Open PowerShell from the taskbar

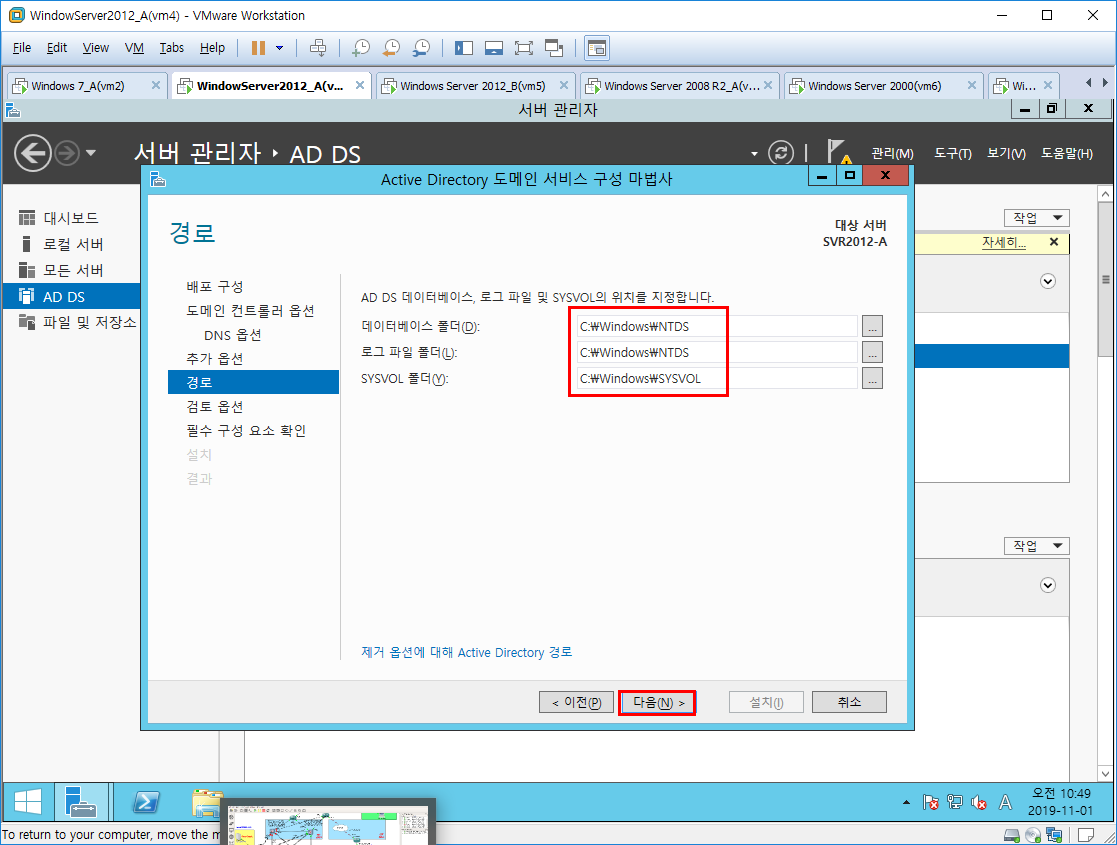[146, 802]
